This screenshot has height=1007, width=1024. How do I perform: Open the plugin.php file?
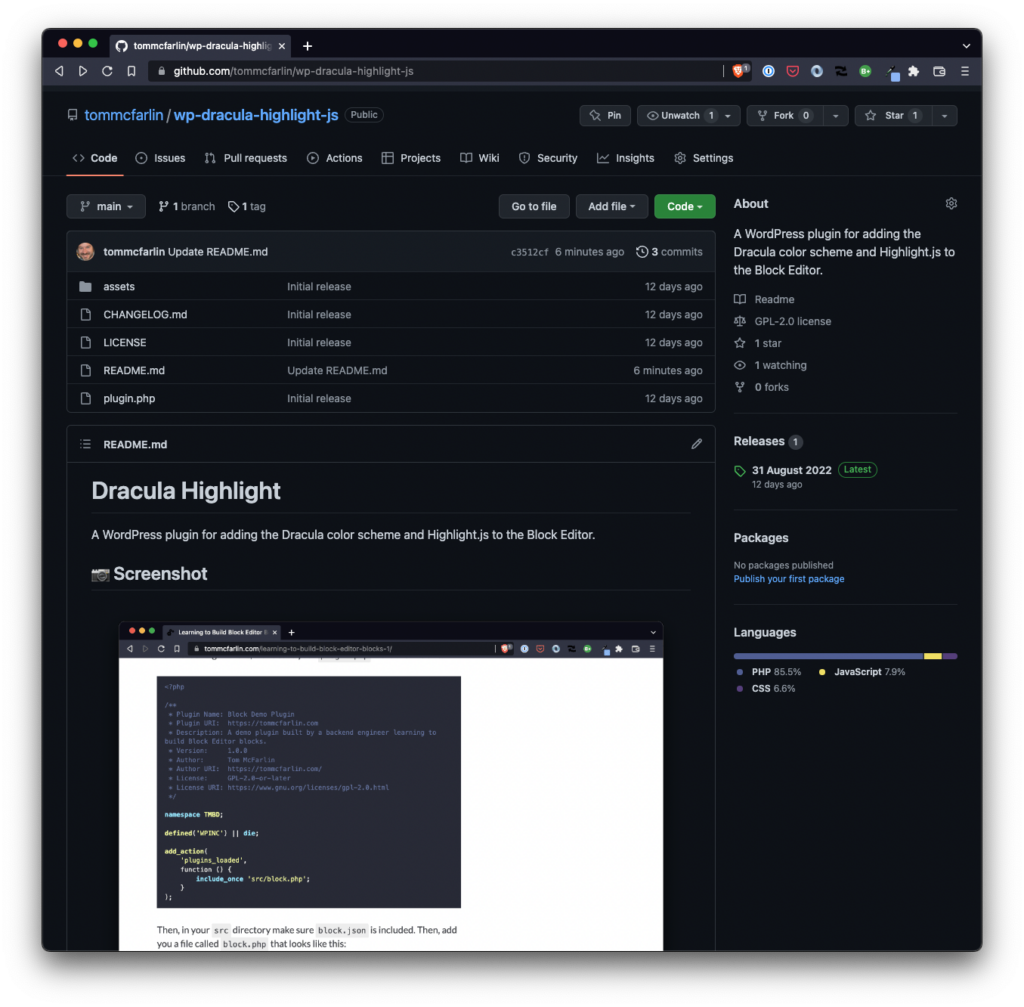[x=129, y=398]
